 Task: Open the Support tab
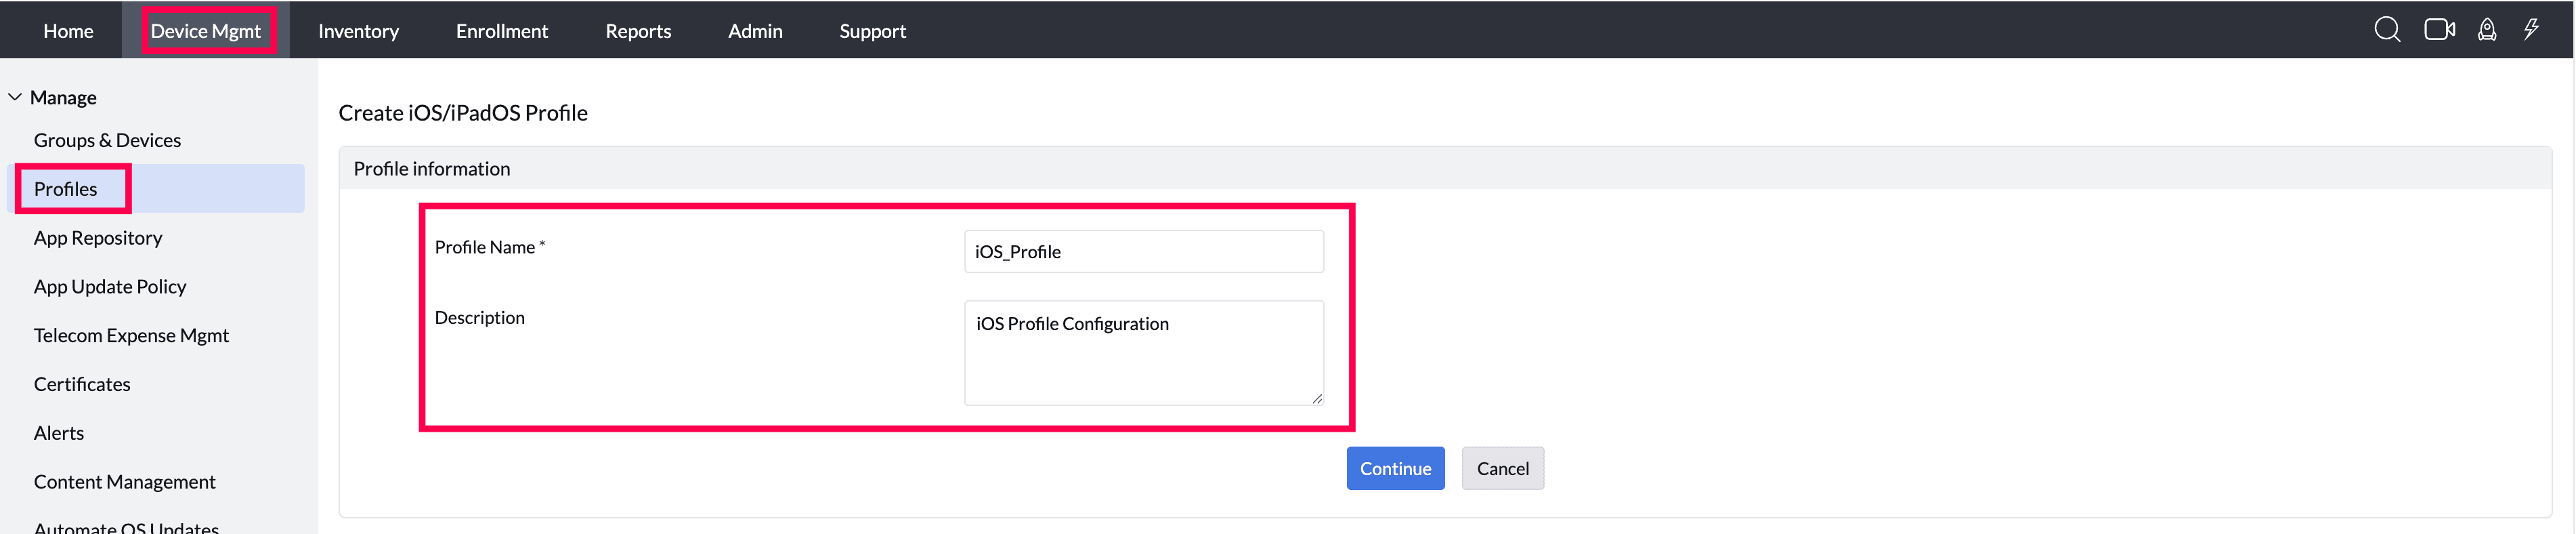coord(872,31)
